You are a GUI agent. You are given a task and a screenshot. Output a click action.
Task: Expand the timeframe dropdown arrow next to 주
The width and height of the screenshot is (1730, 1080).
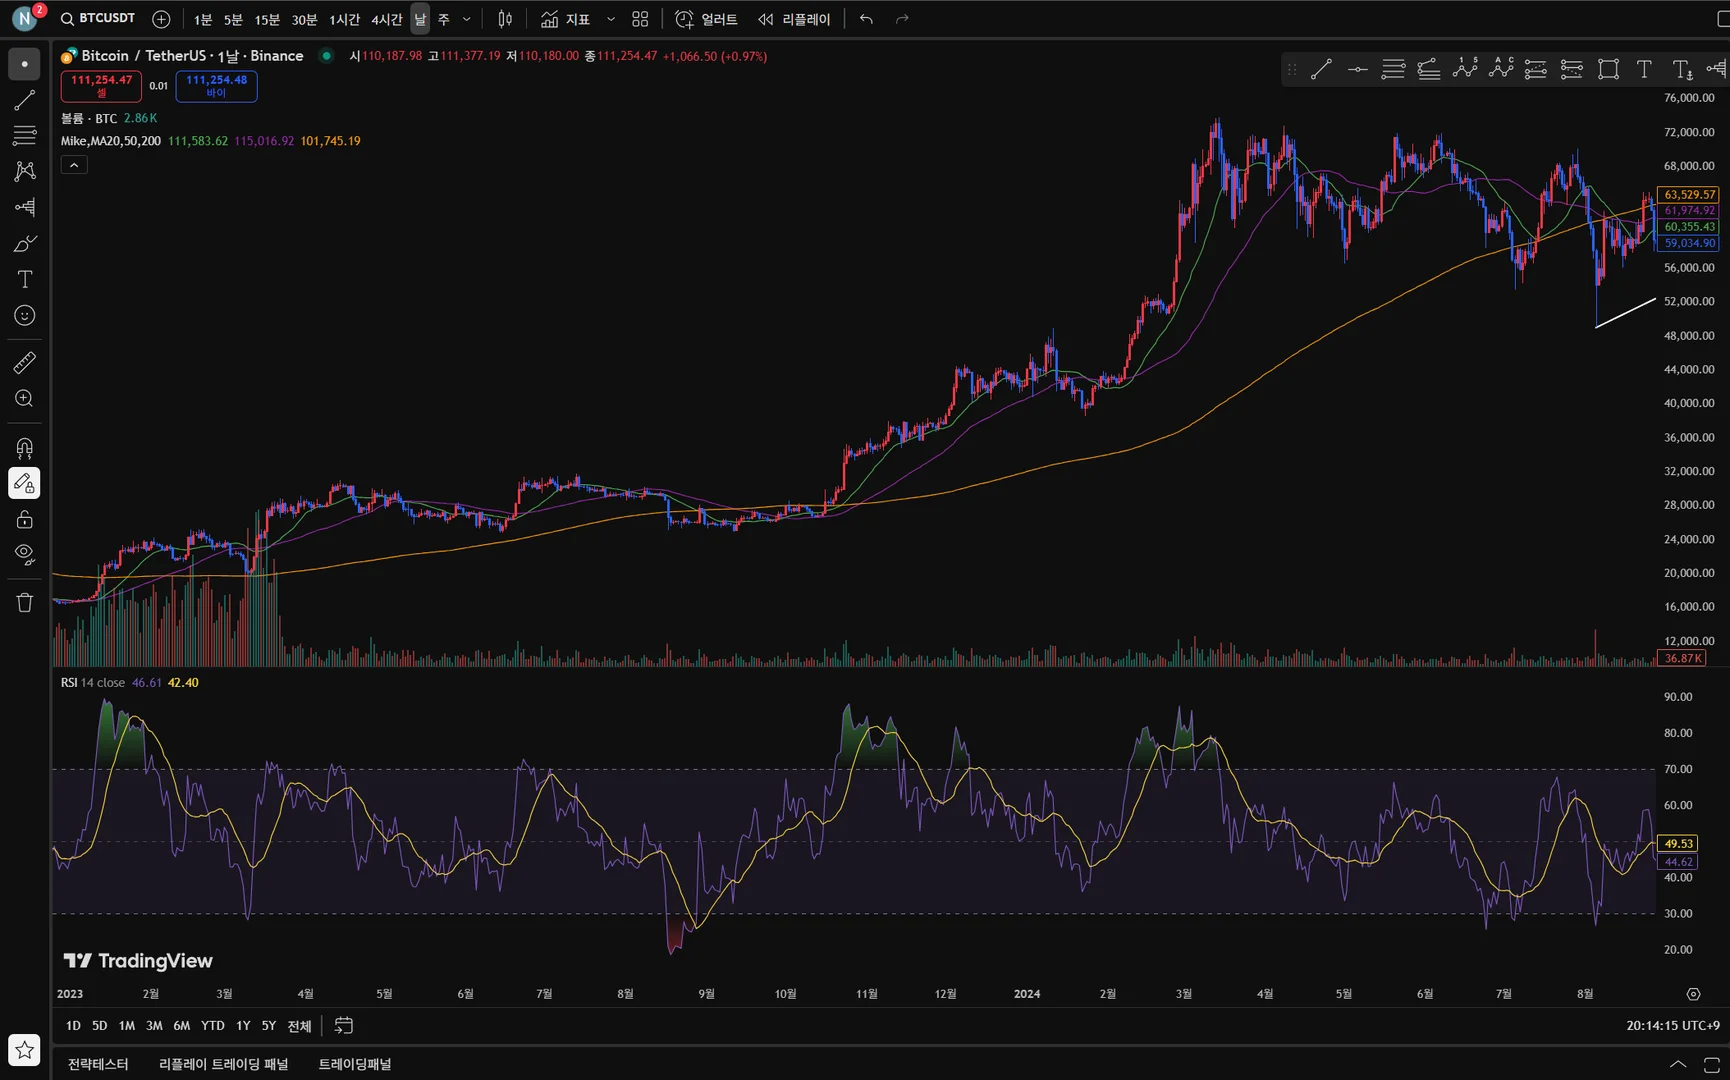pos(466,19)
